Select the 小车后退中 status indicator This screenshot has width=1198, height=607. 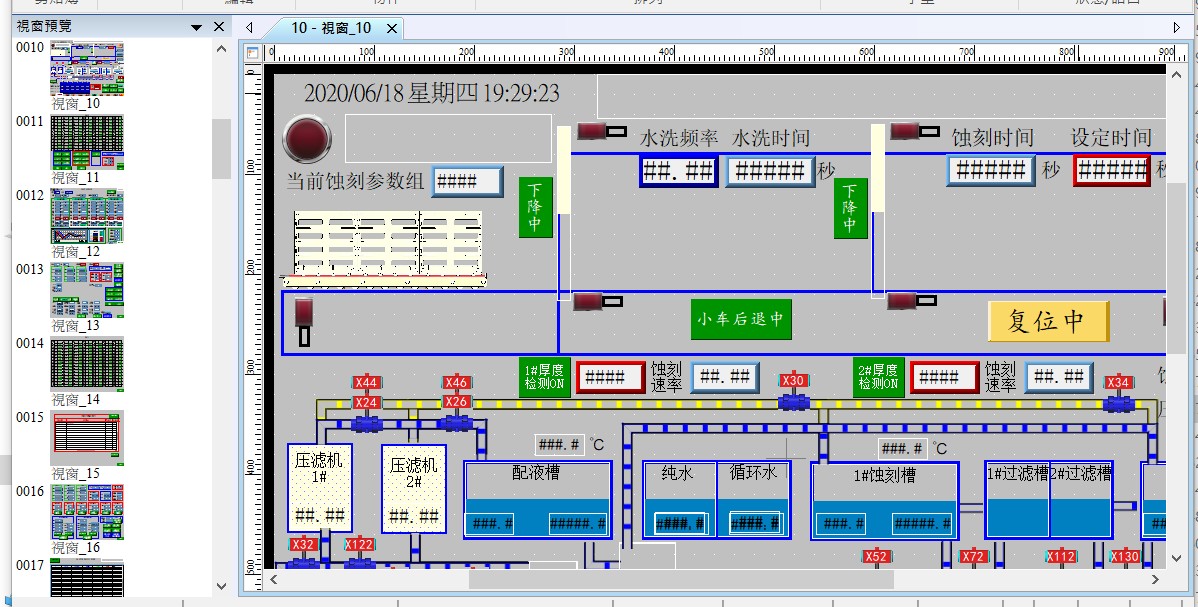[741, 319]
